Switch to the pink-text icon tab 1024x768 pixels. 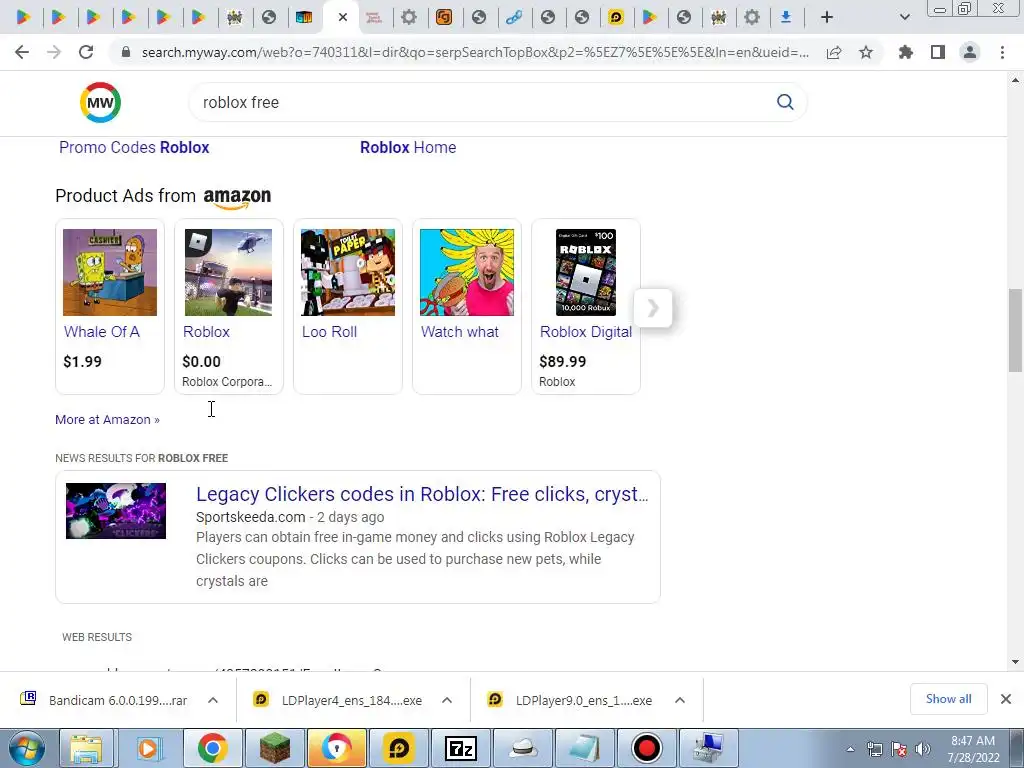(374, 18)
